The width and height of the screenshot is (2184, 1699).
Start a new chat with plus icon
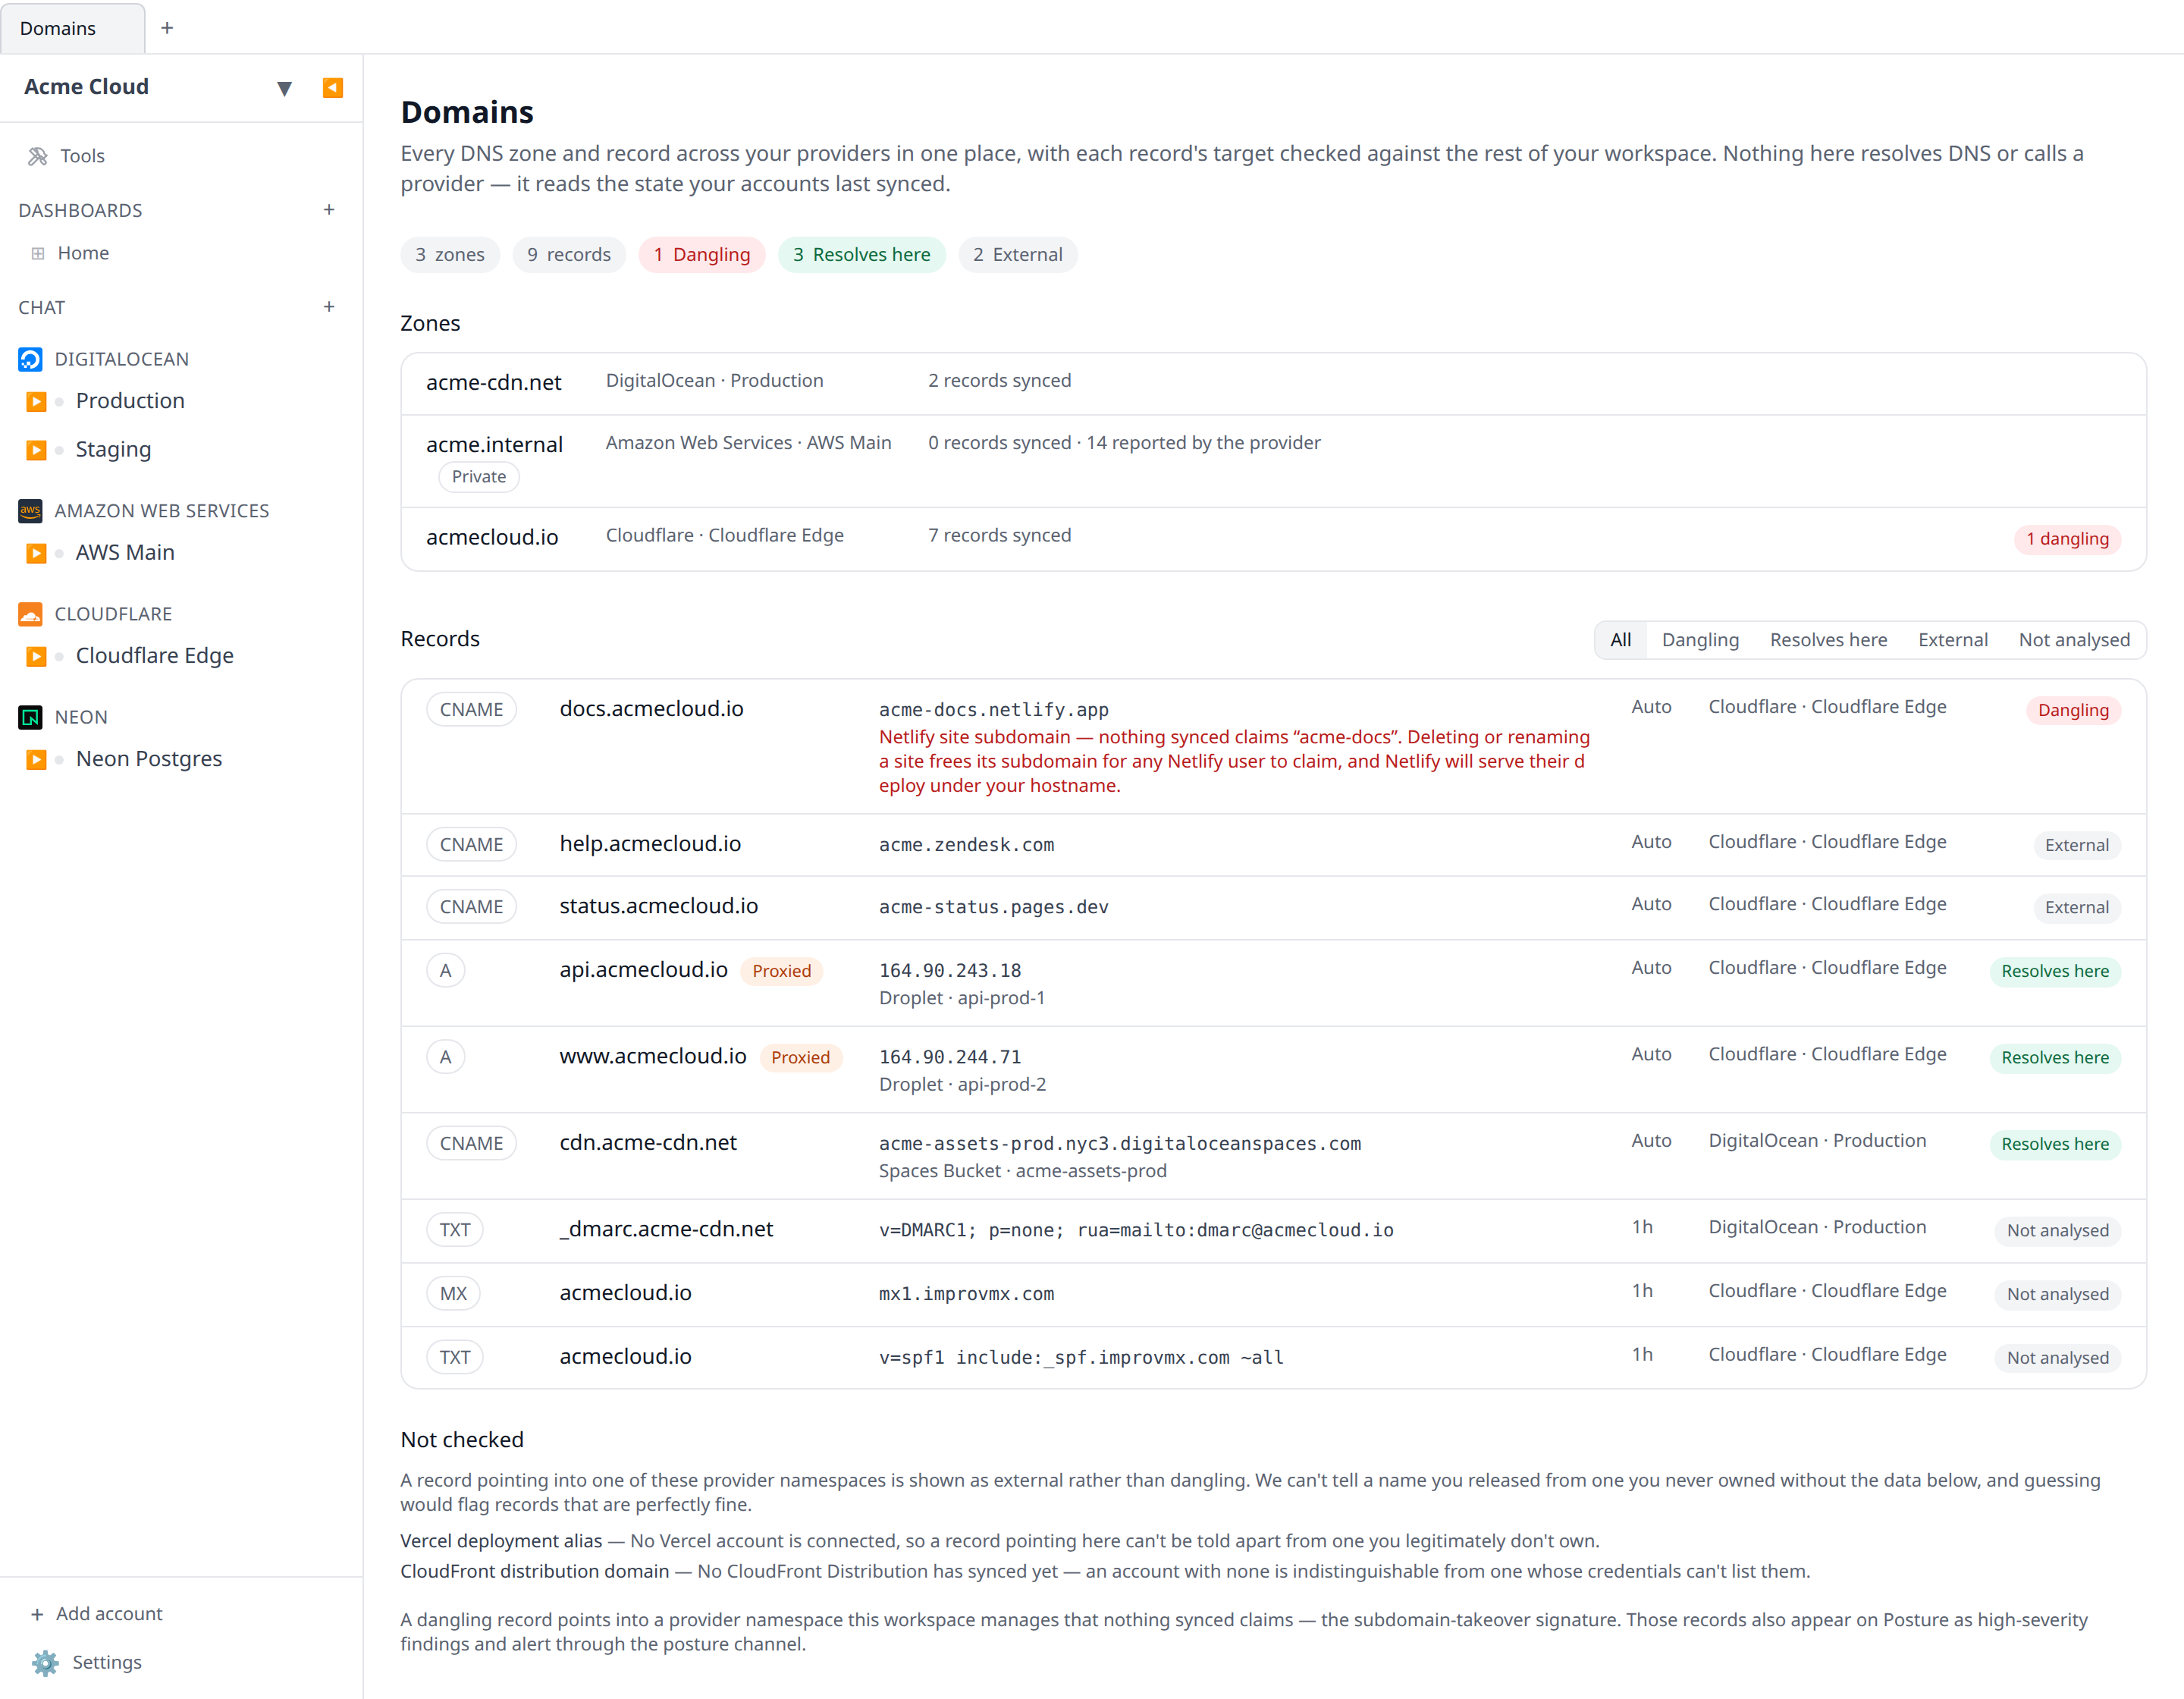coord(329,307)
